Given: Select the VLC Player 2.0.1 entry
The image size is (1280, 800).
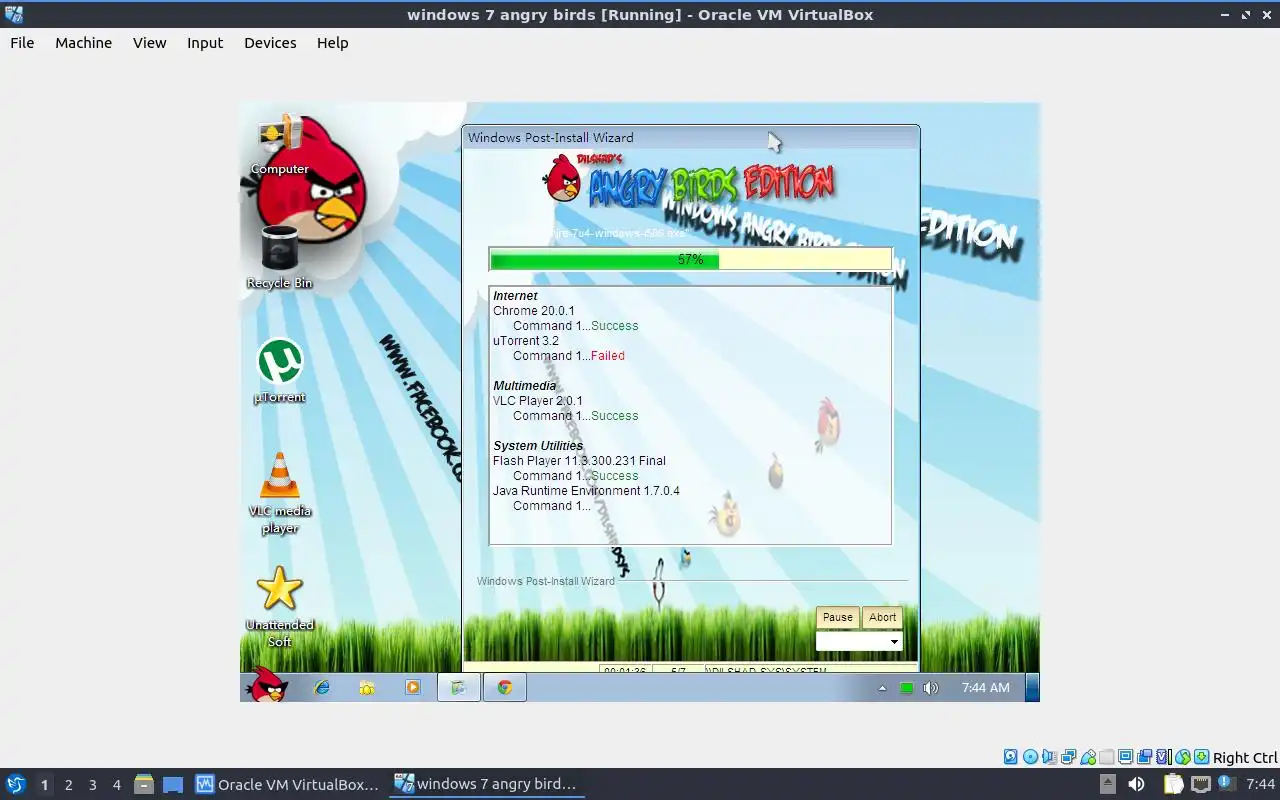Looking at the screenshot, I should [538, 401].
